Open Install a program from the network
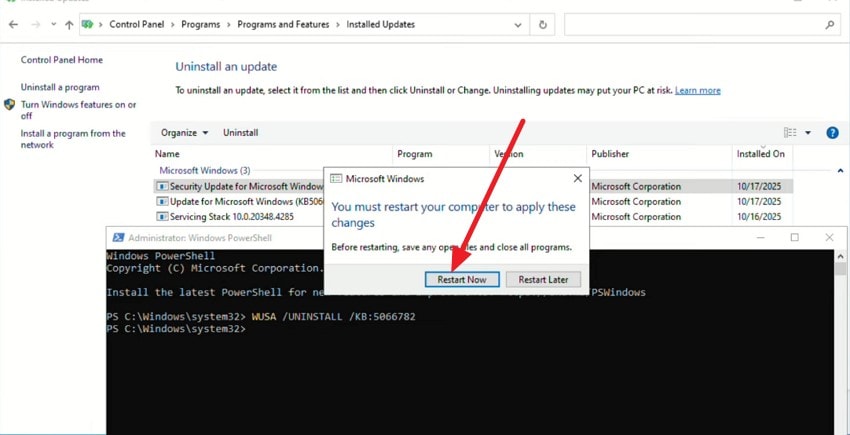 pyautogui.click(x=73, y=139)
